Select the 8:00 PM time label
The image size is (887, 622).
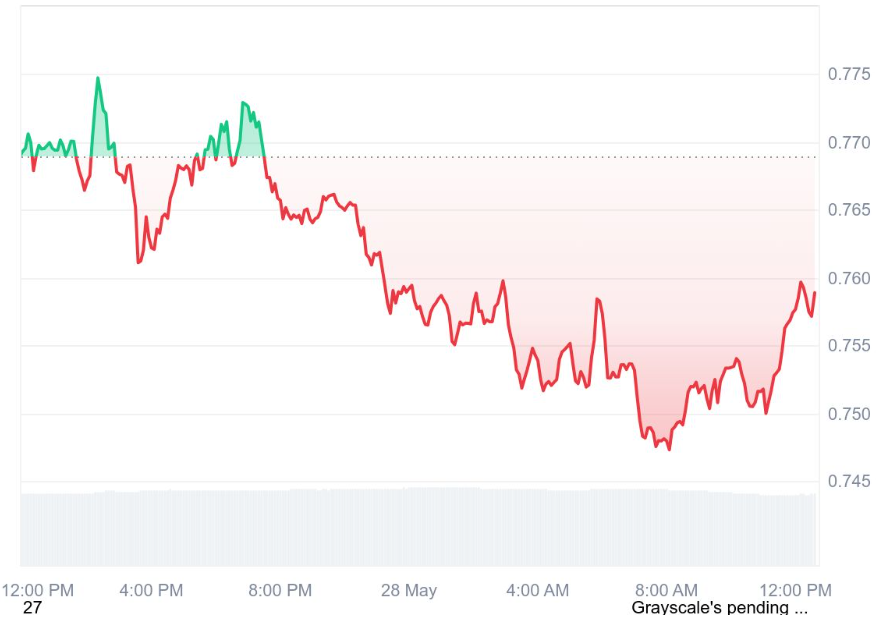pos(280,590)
